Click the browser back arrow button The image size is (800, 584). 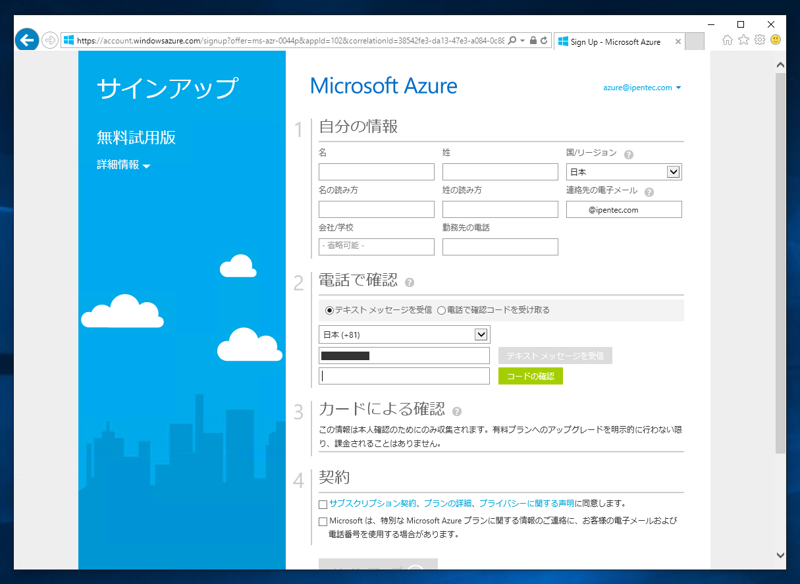point(27,40)
